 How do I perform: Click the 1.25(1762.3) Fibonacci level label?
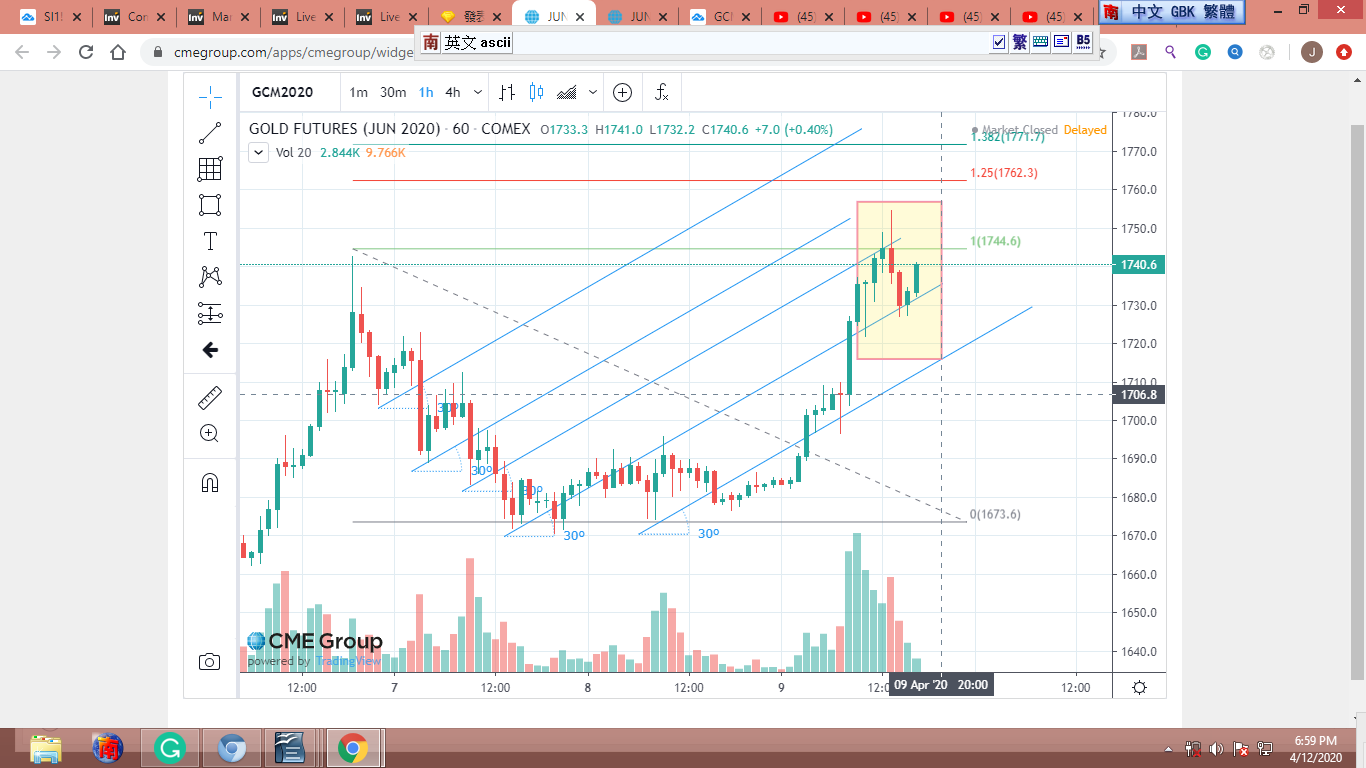(1004, 173)
